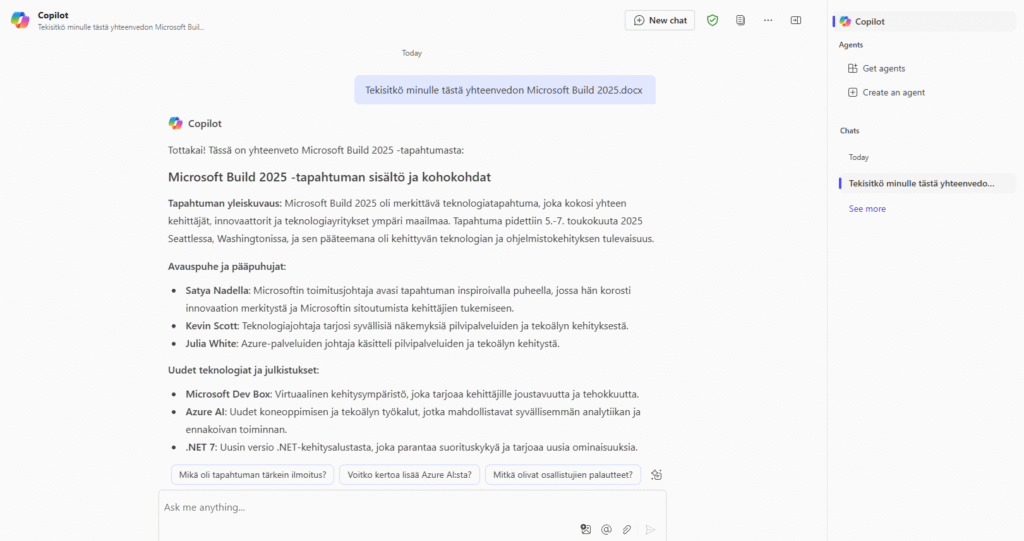
Task: Click the Satya Nadella bullet text
Action: tap(408, 299)
